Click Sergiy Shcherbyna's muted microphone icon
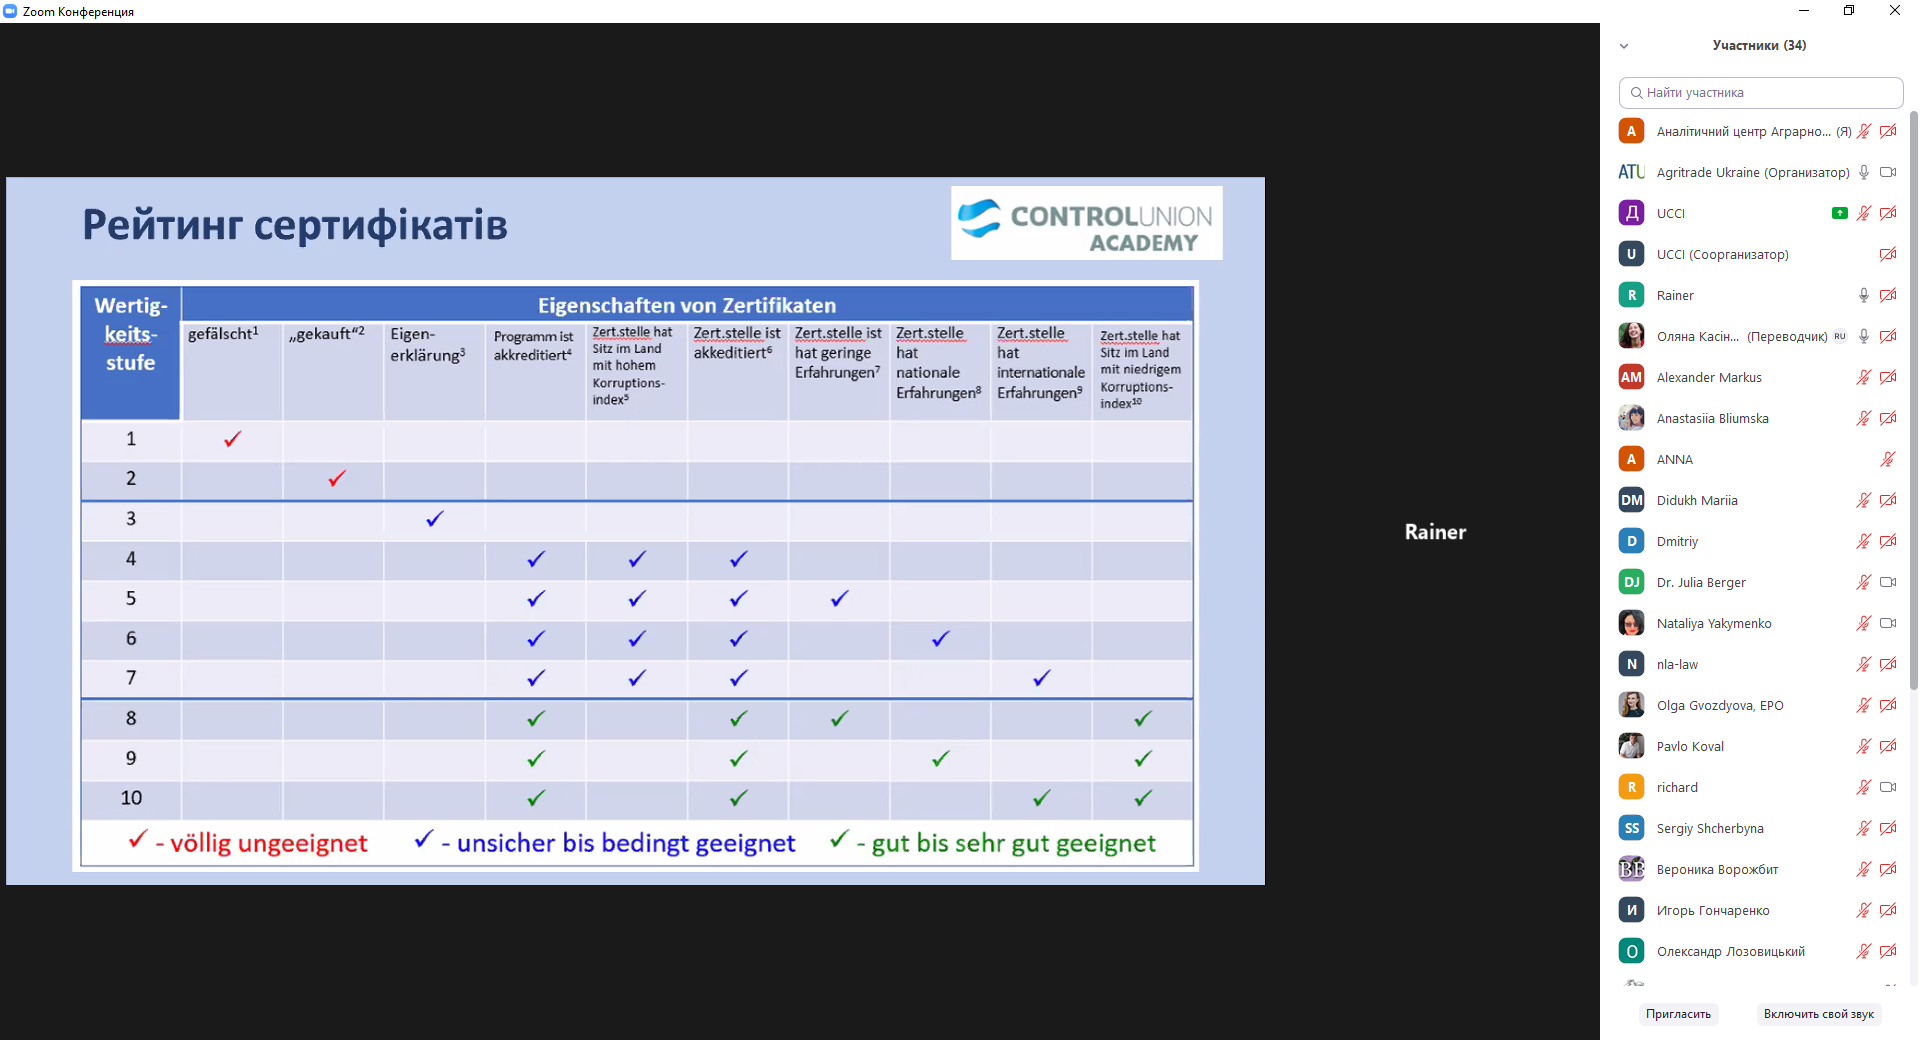The height and width of the screenshot is (1040, 1920). pos(1864,828)
